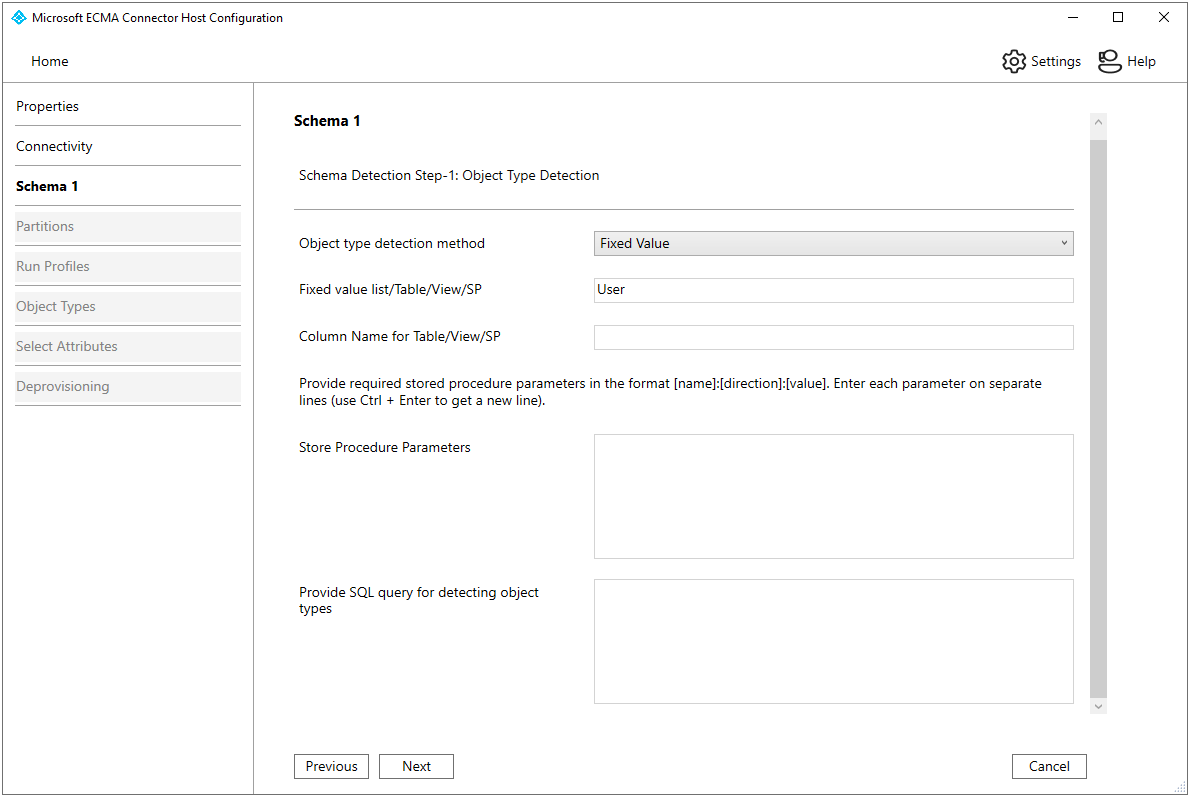Click the Fixed value list field containing User
The image size is (1190, 796).
[833, 290]
